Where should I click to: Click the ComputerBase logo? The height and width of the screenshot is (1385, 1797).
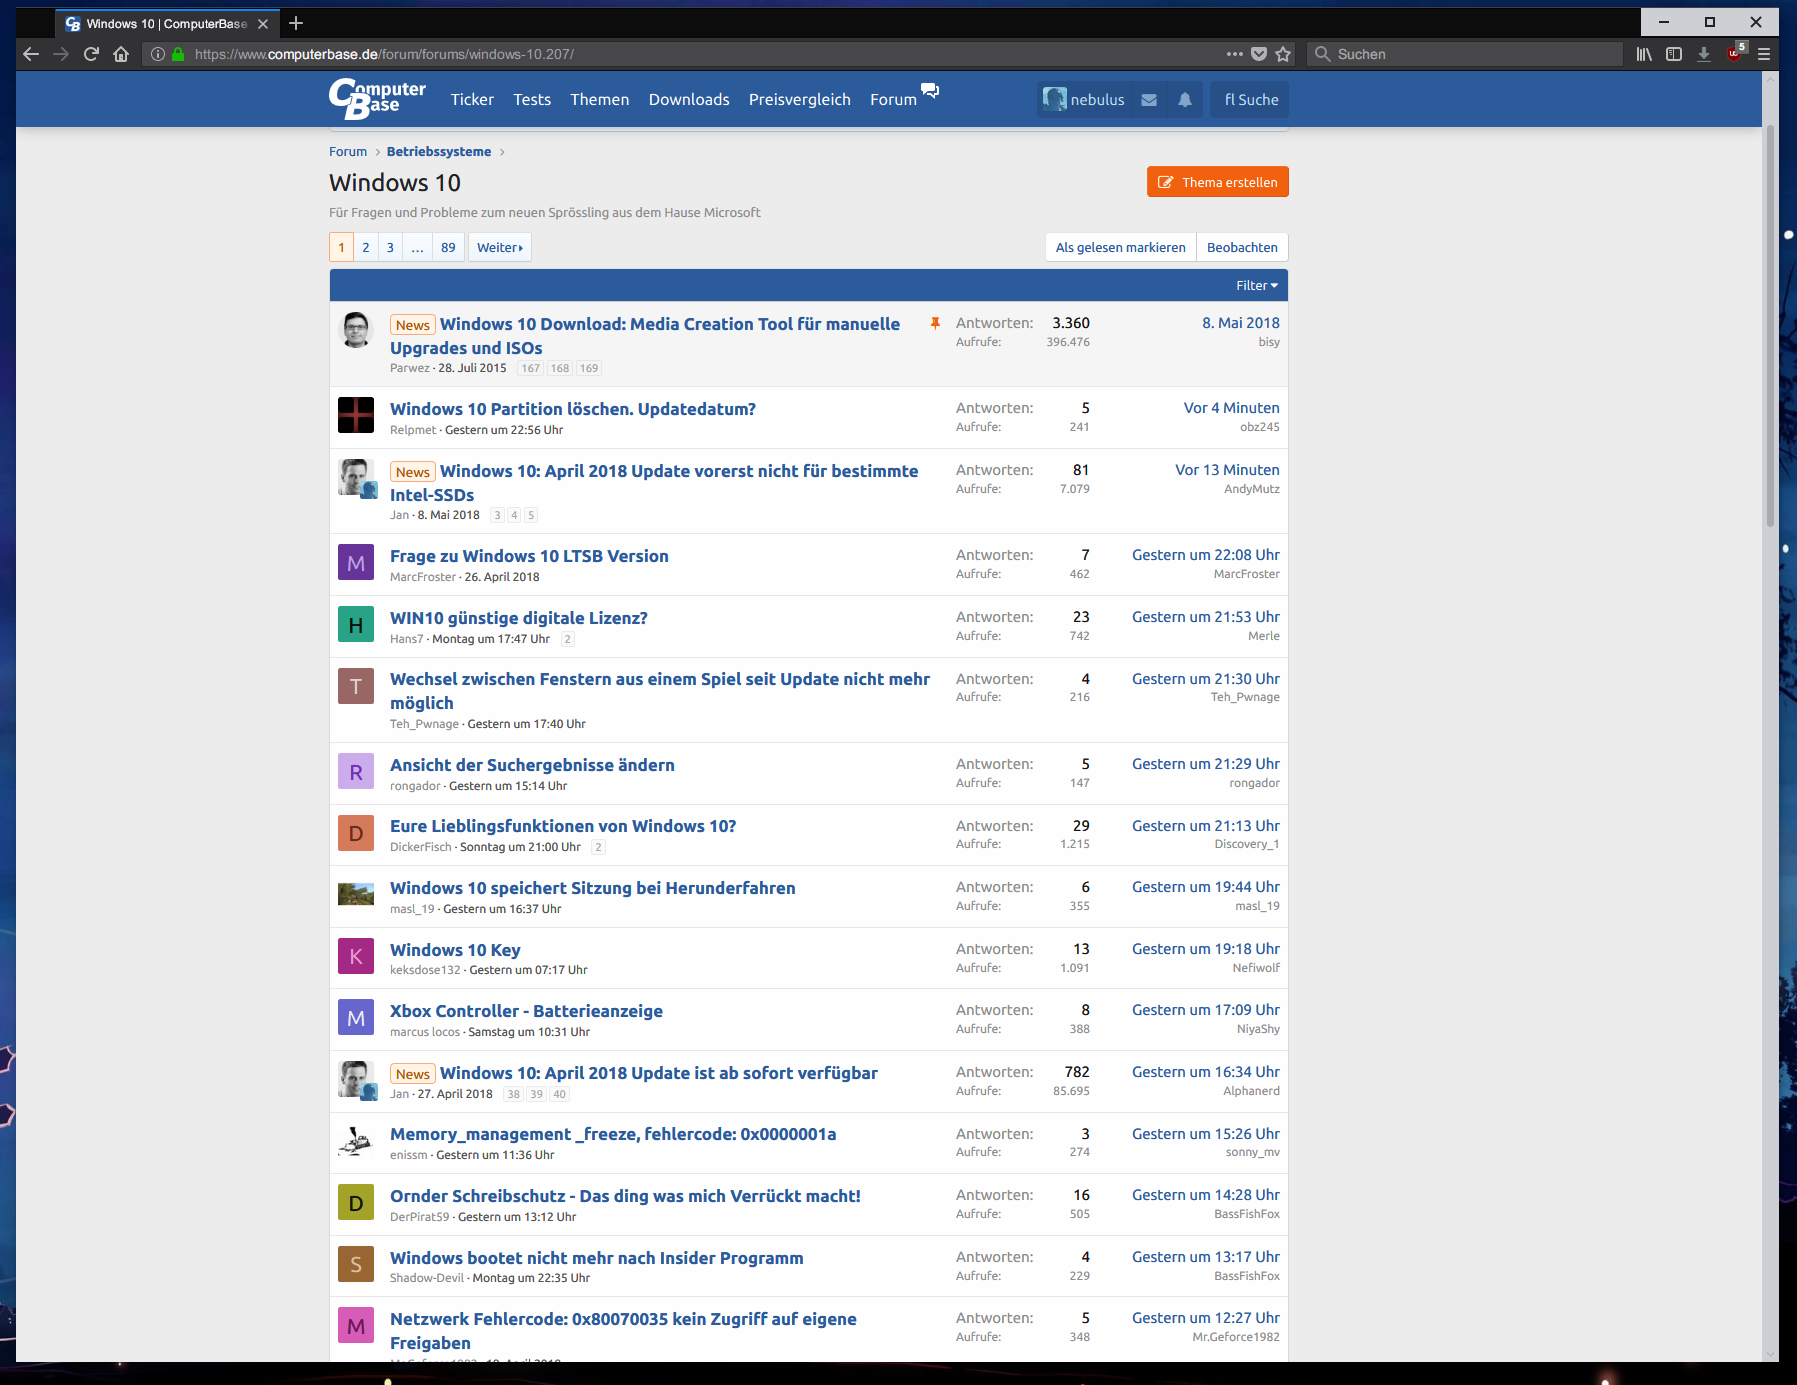[x=377, y=98]
